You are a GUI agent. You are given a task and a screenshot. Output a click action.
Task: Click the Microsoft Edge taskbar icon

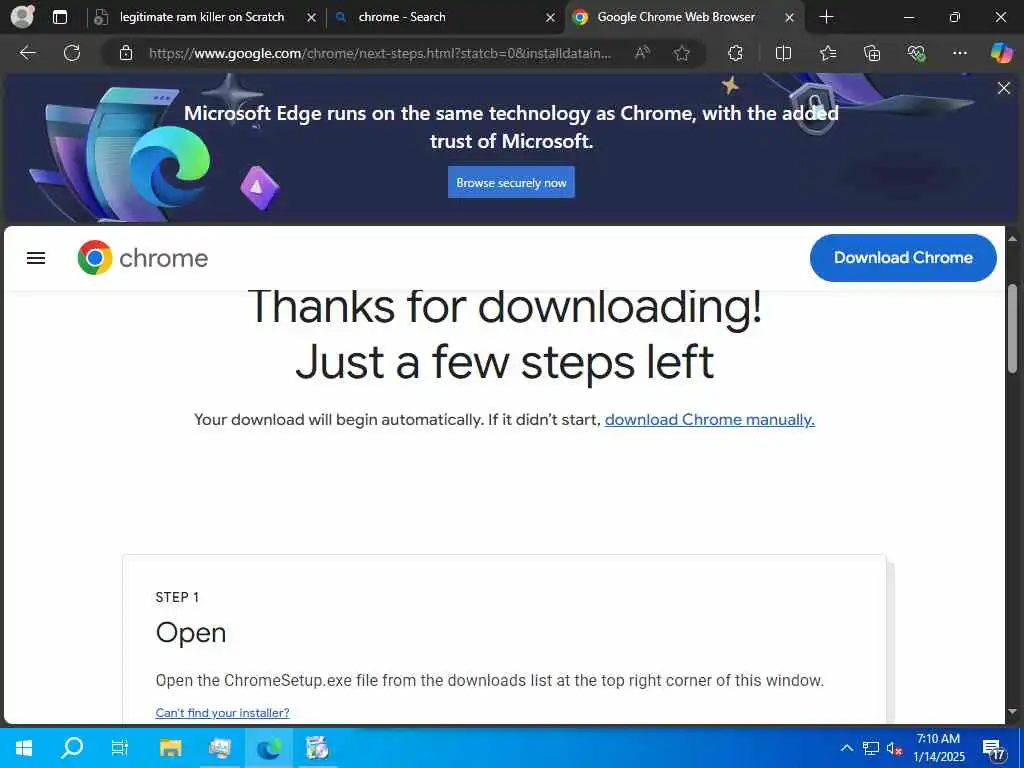click(x=268, y=748)
